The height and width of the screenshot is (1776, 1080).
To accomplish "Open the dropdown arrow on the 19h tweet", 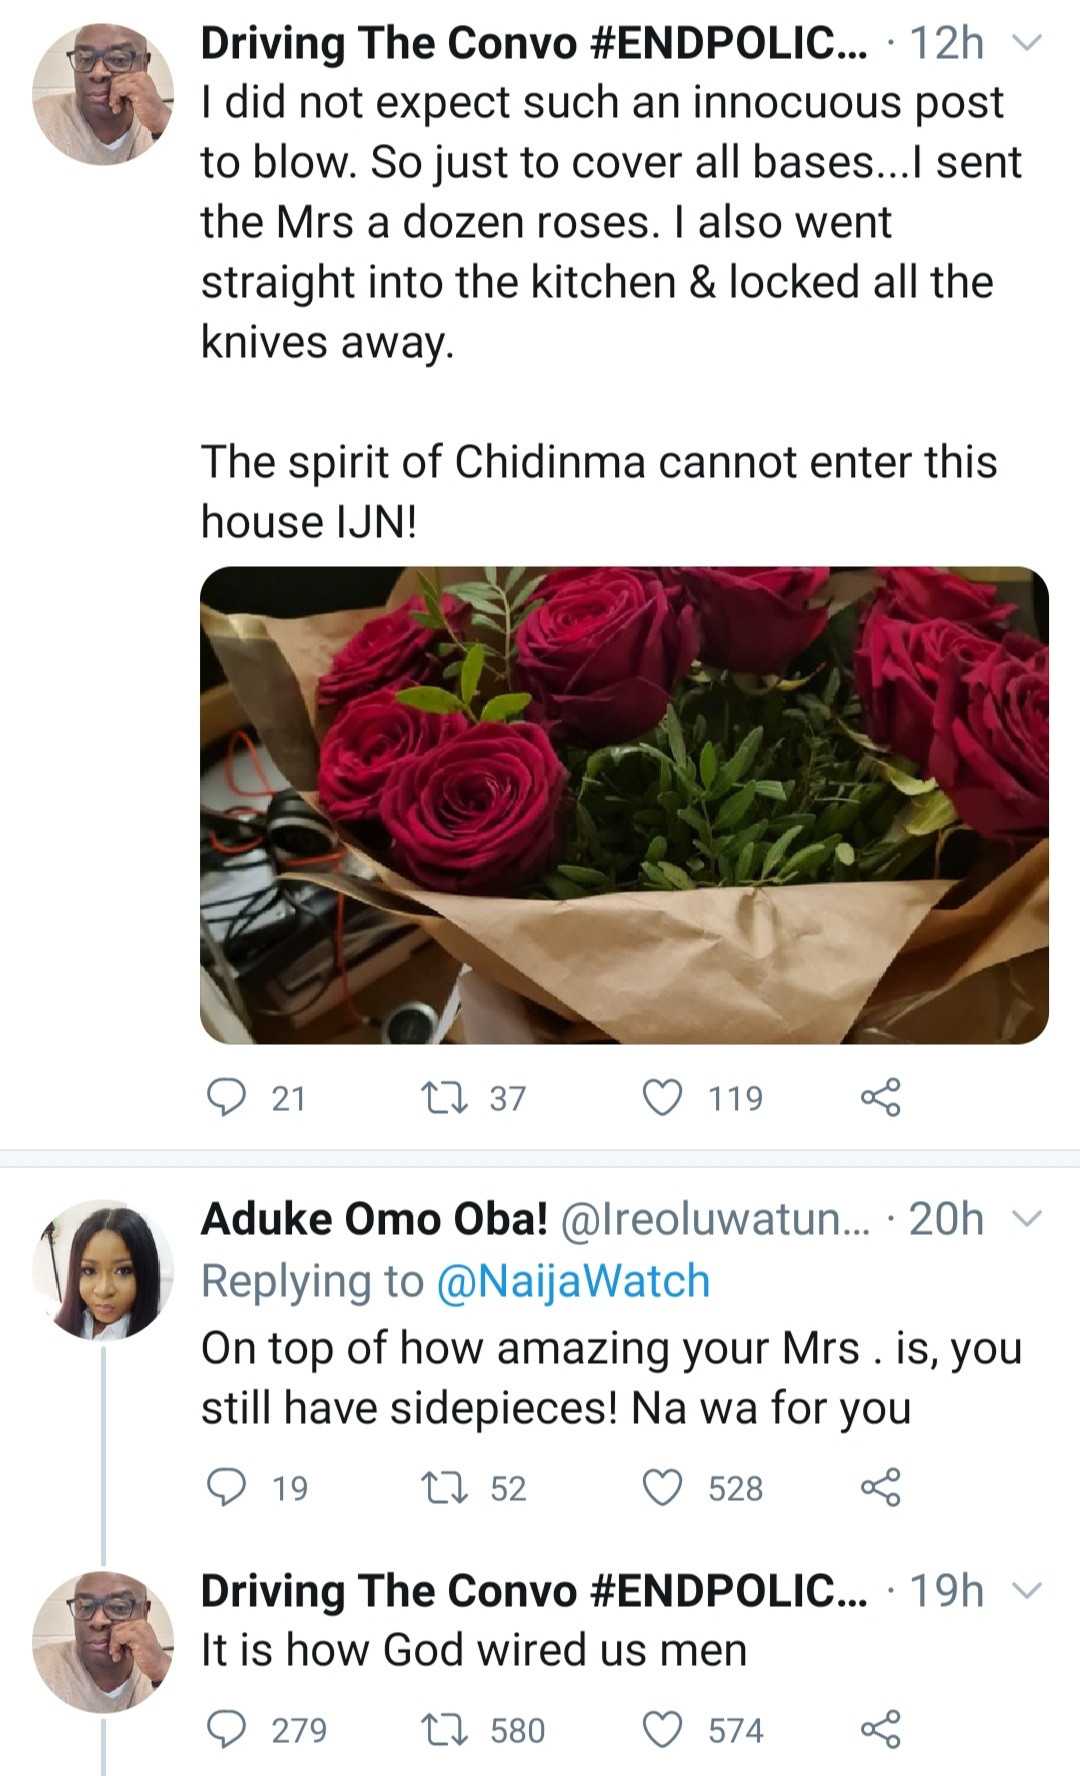I will coord(1027,1591).
